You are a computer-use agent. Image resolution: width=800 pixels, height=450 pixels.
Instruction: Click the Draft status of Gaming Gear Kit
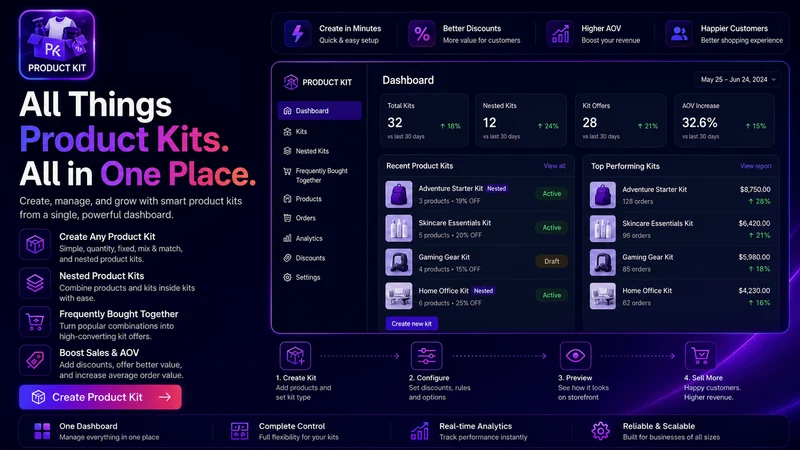point(552,261)
